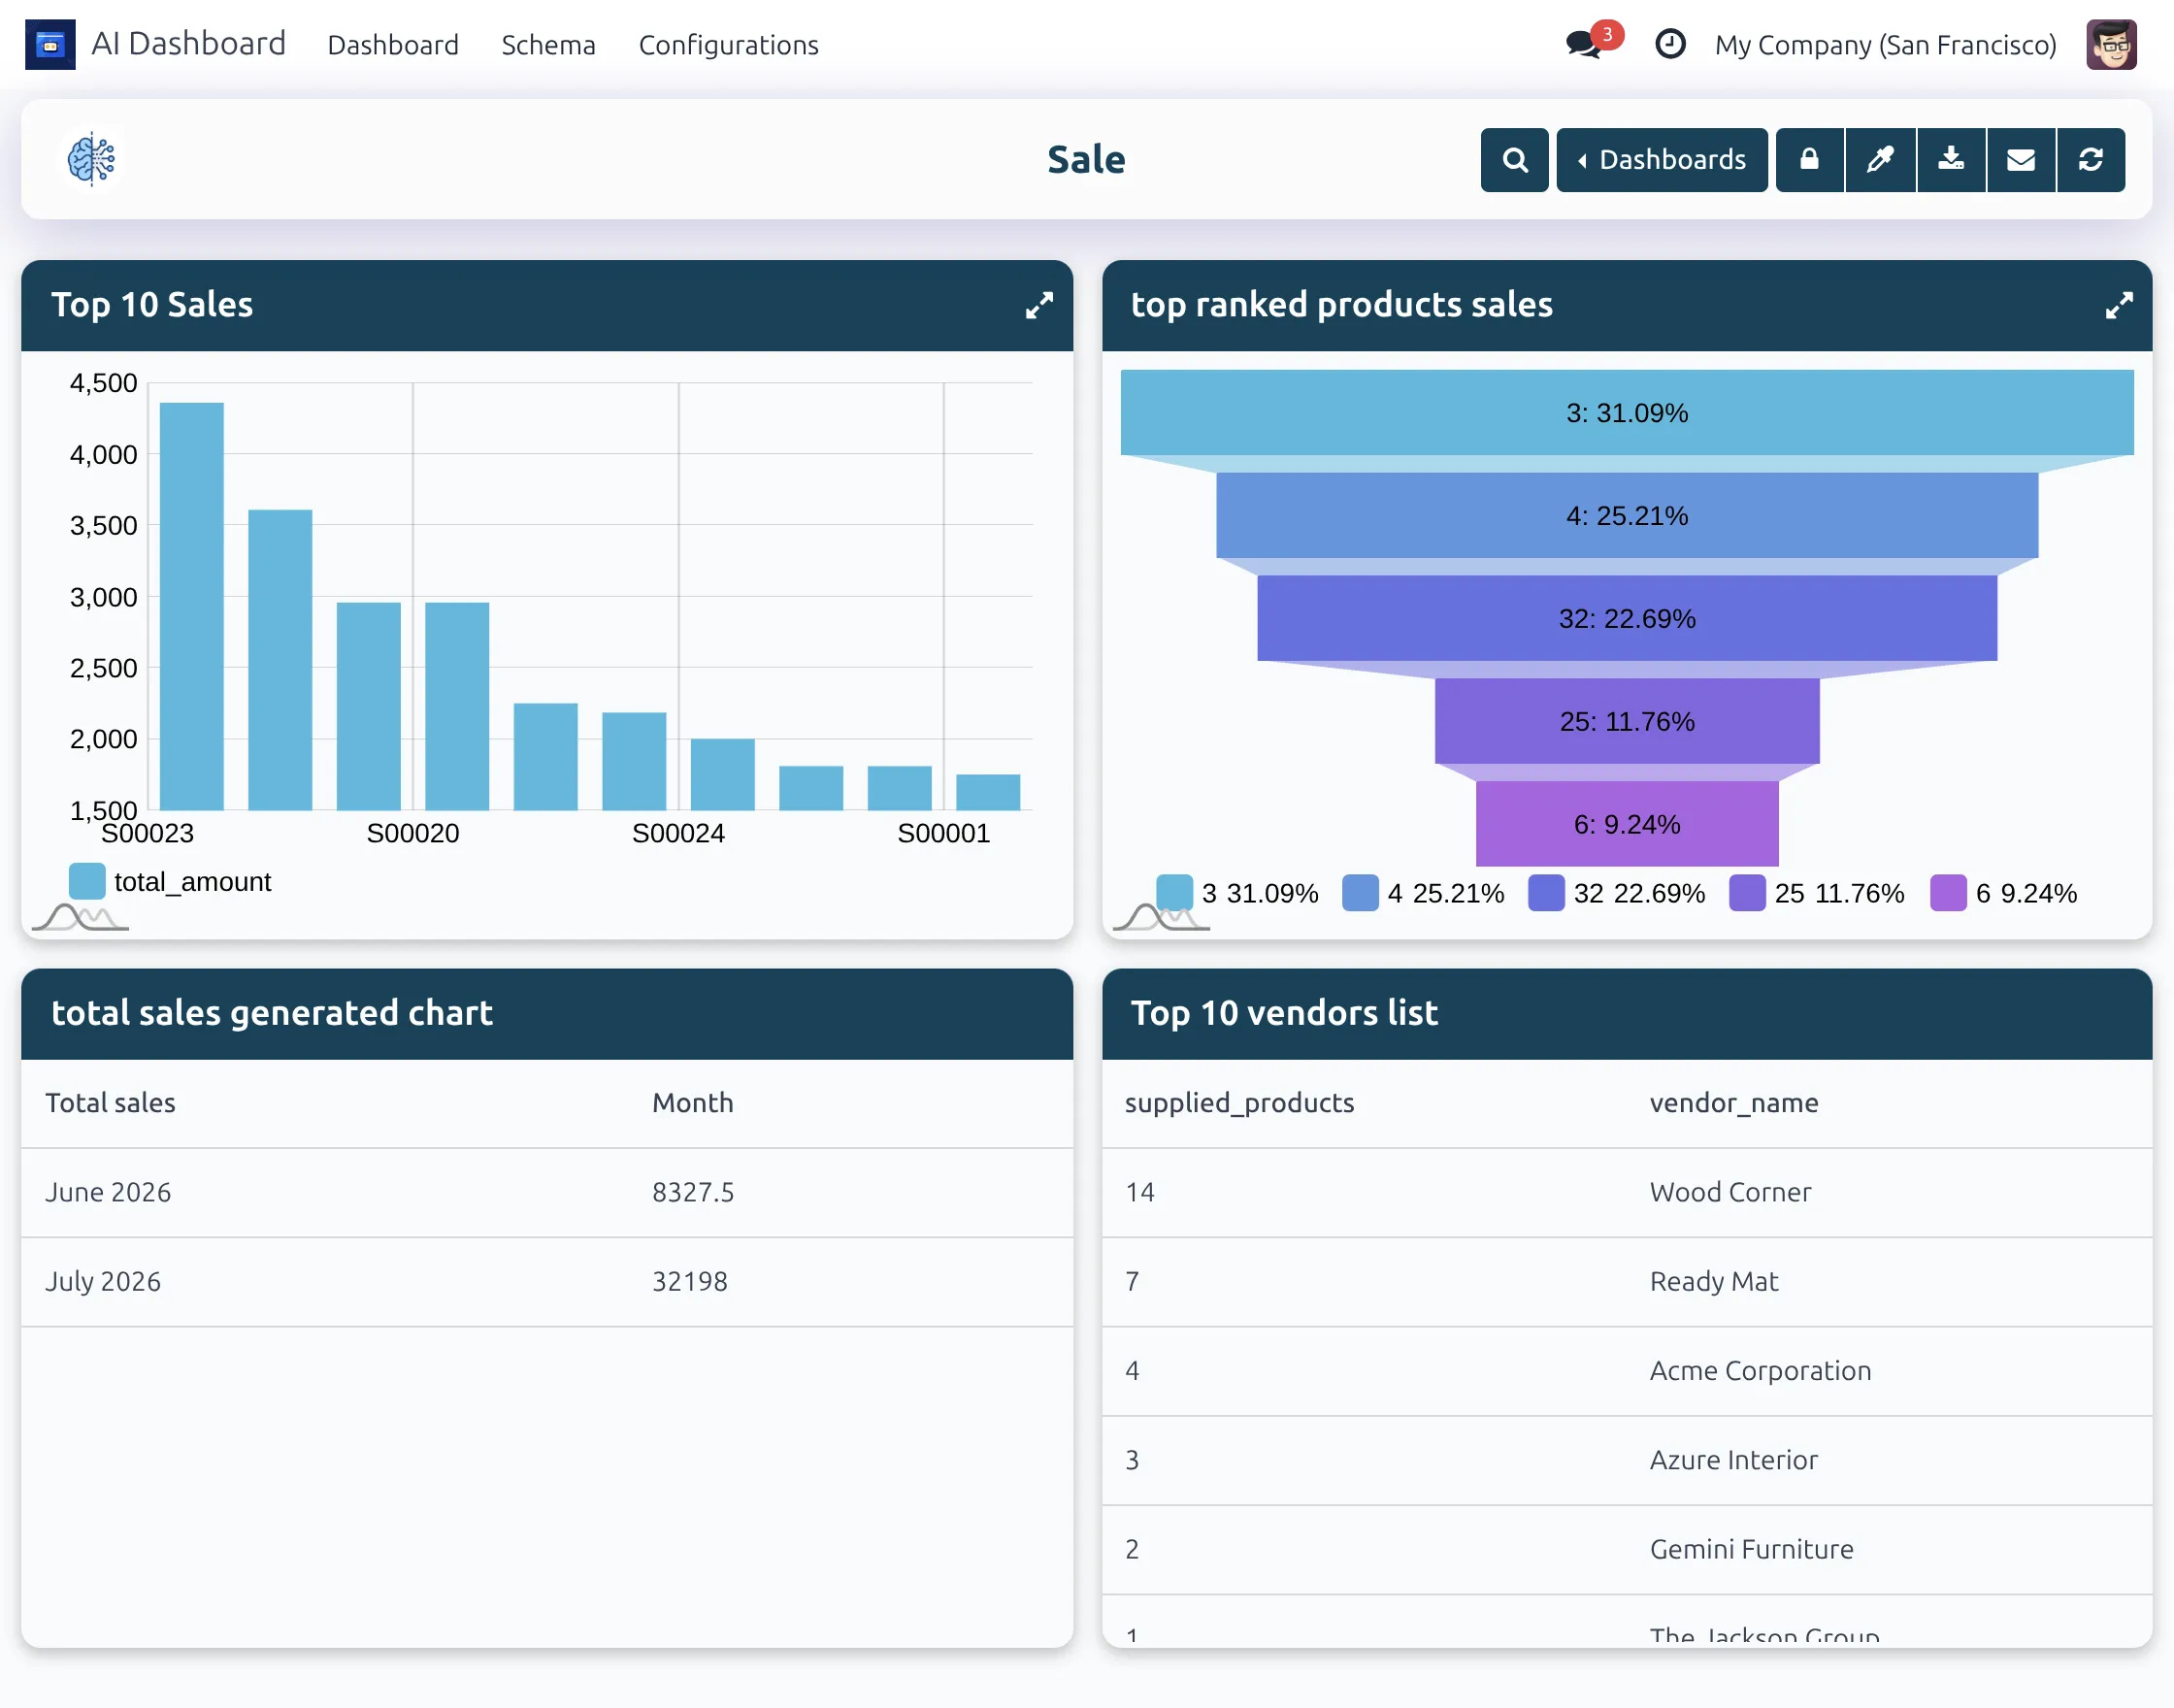Open the Schema menu
This screenshot has height=1708, width=2174.
click(548, 45)
